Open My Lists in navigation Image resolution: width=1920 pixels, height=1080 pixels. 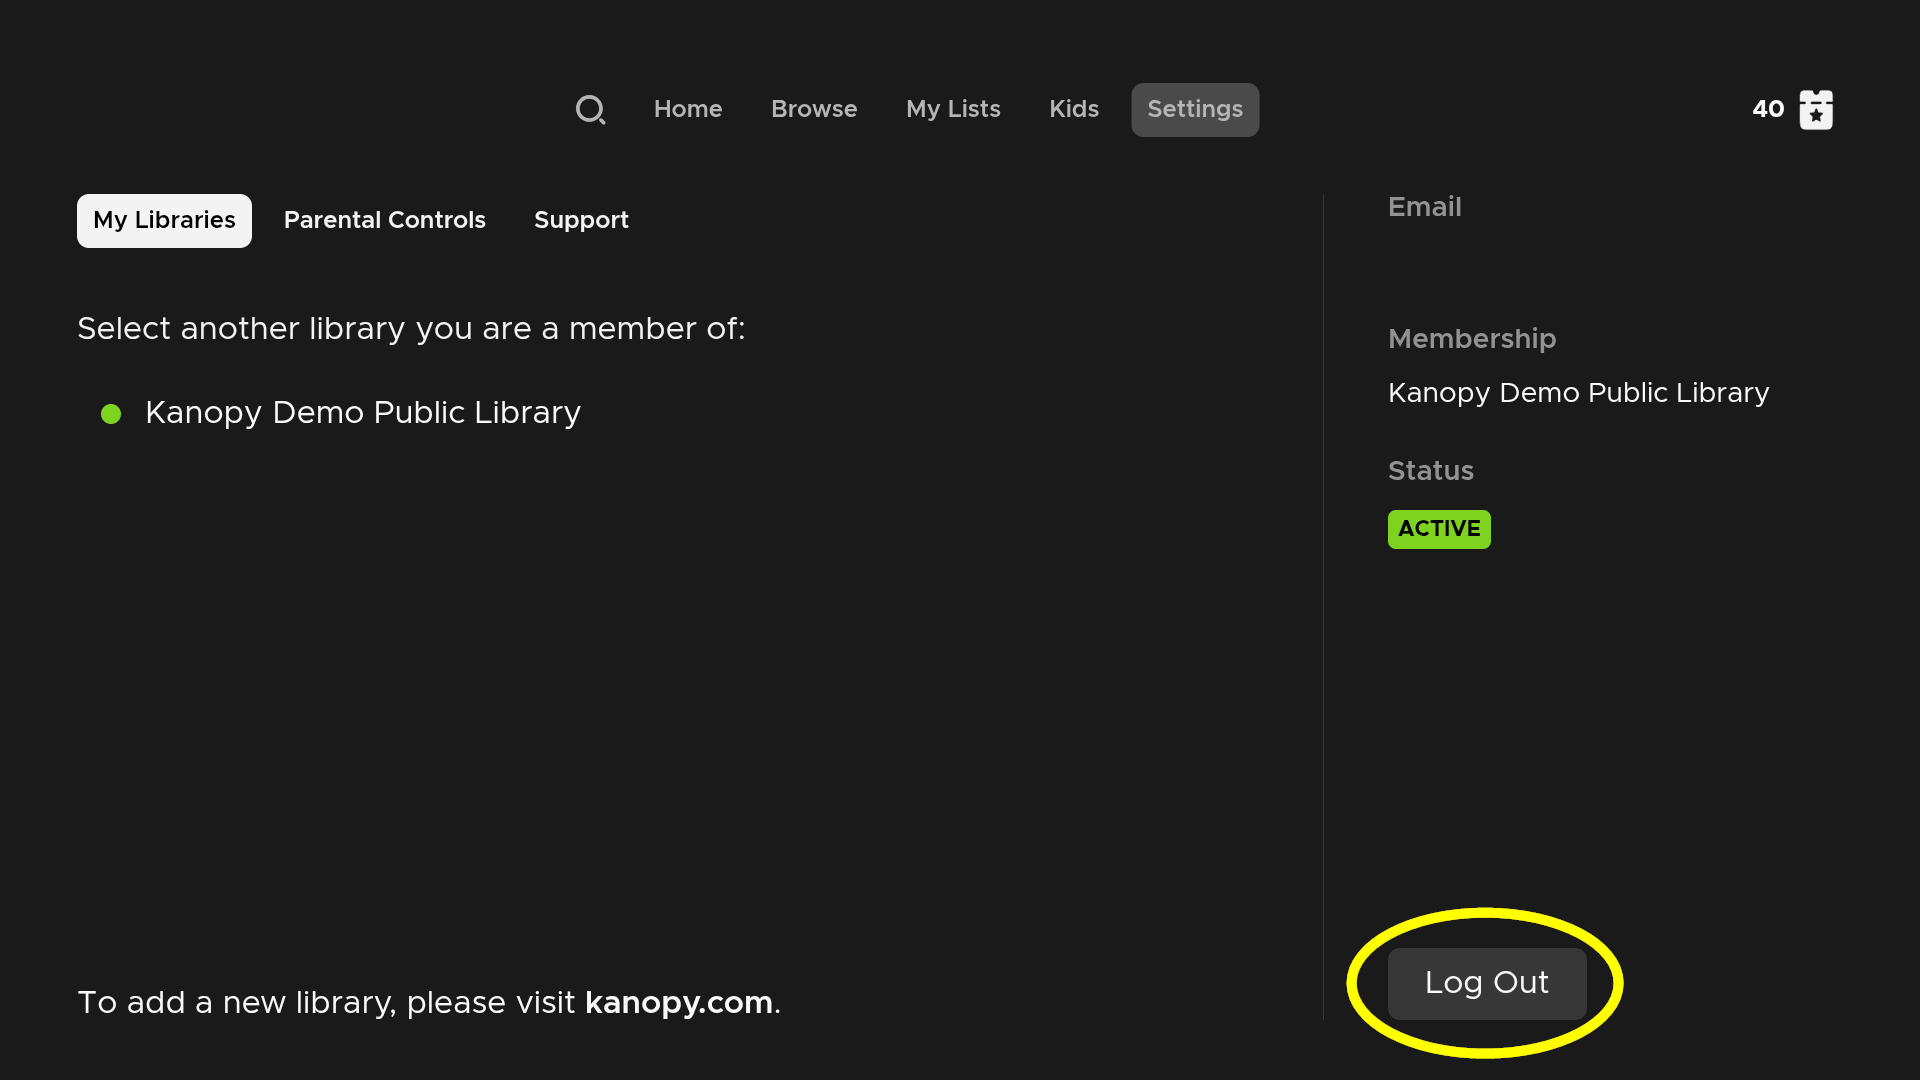coord(953,109)
